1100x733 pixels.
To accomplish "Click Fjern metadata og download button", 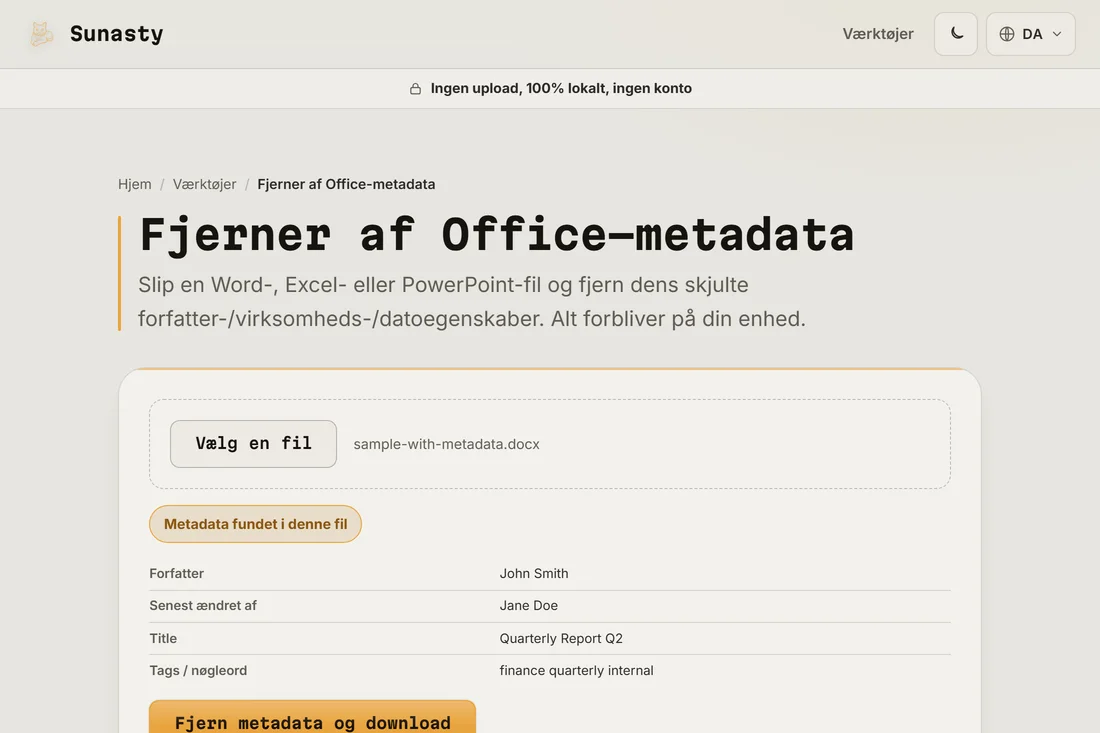I will tap(312, 717).
